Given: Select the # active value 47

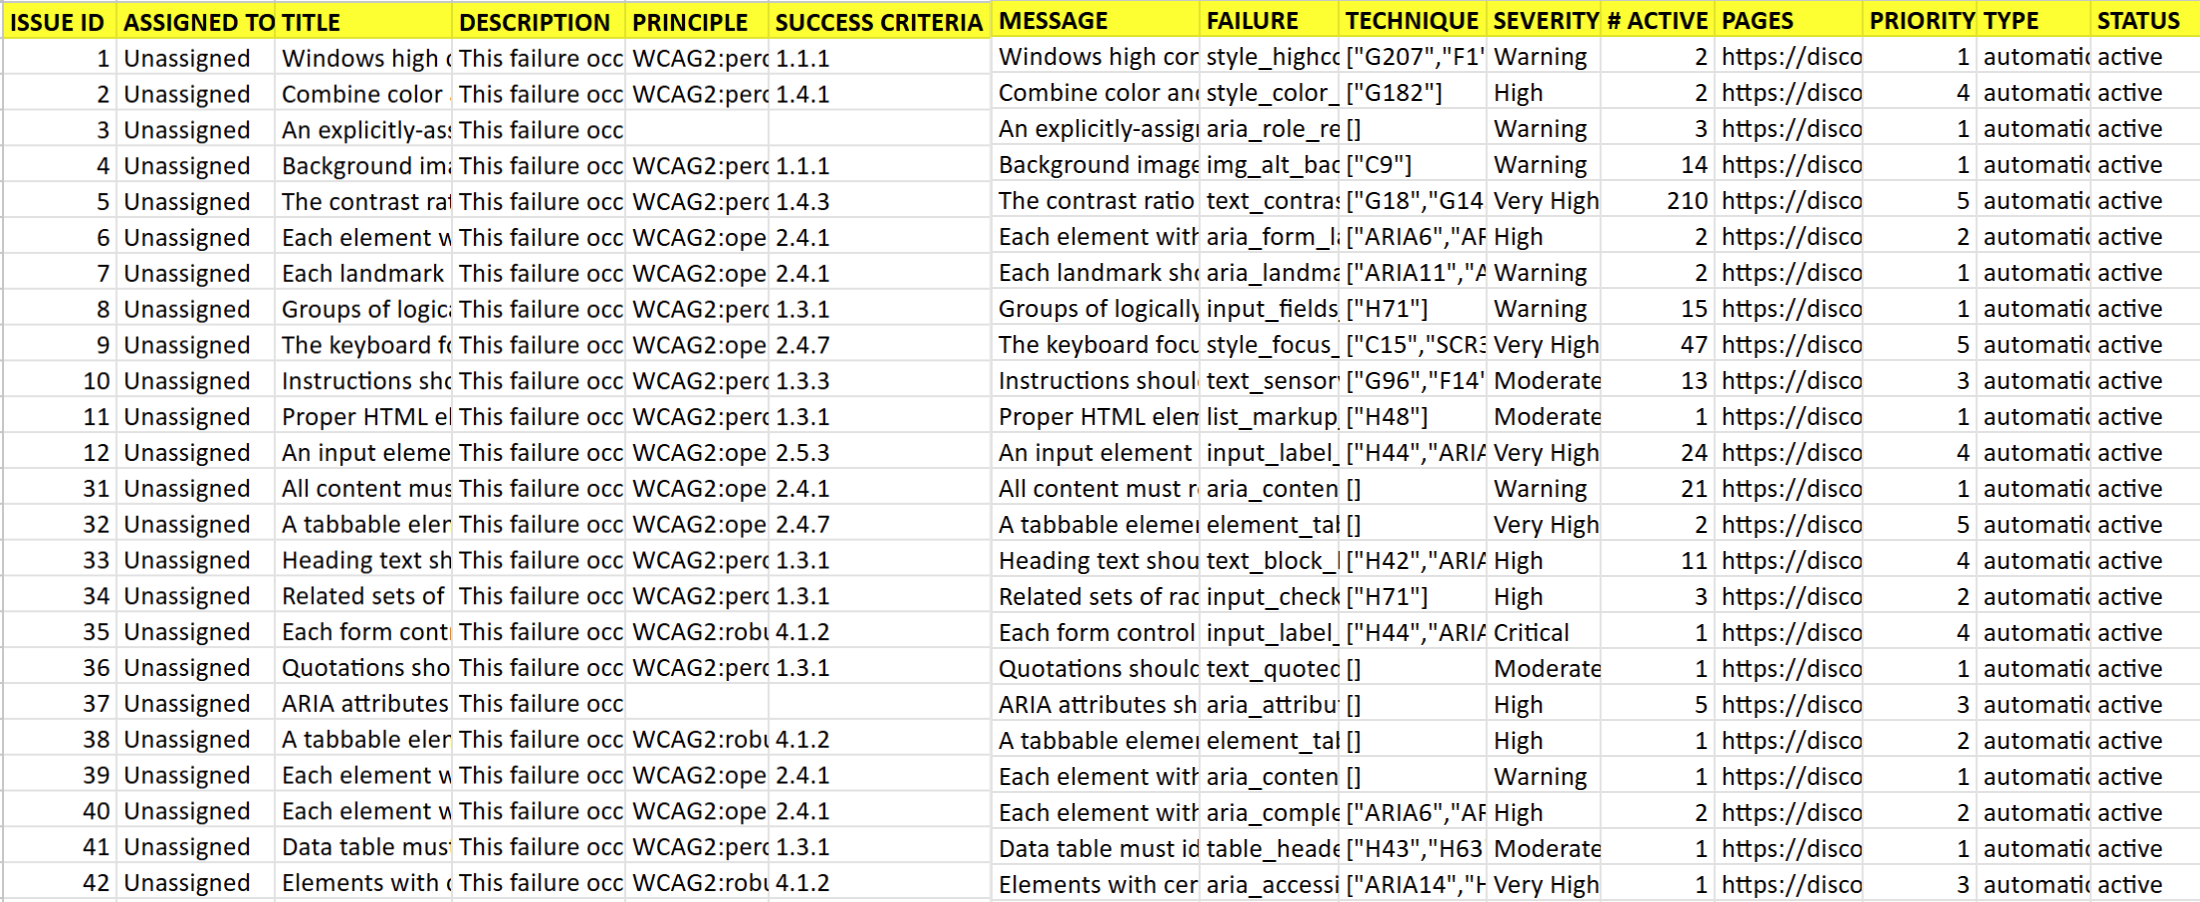Looking at the screenshot, I should (1658, 345).
